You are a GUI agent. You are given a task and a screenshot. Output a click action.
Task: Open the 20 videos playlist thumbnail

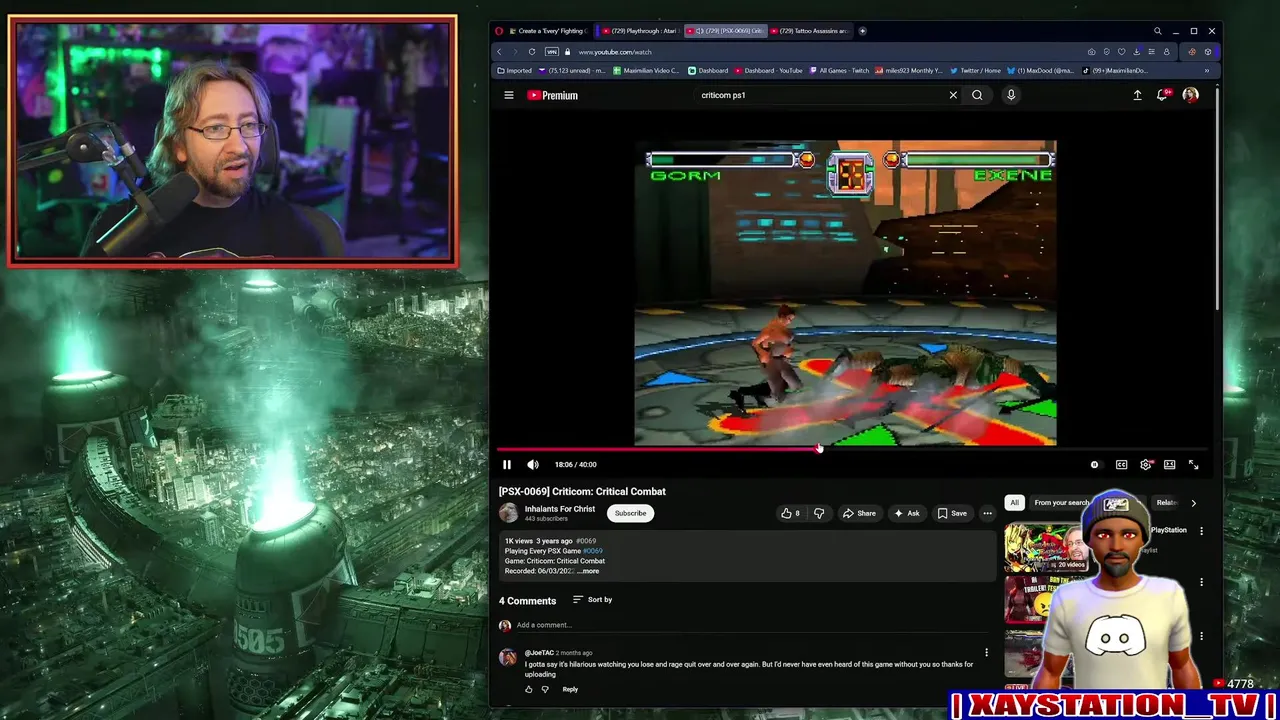[x=1045, y=547]
